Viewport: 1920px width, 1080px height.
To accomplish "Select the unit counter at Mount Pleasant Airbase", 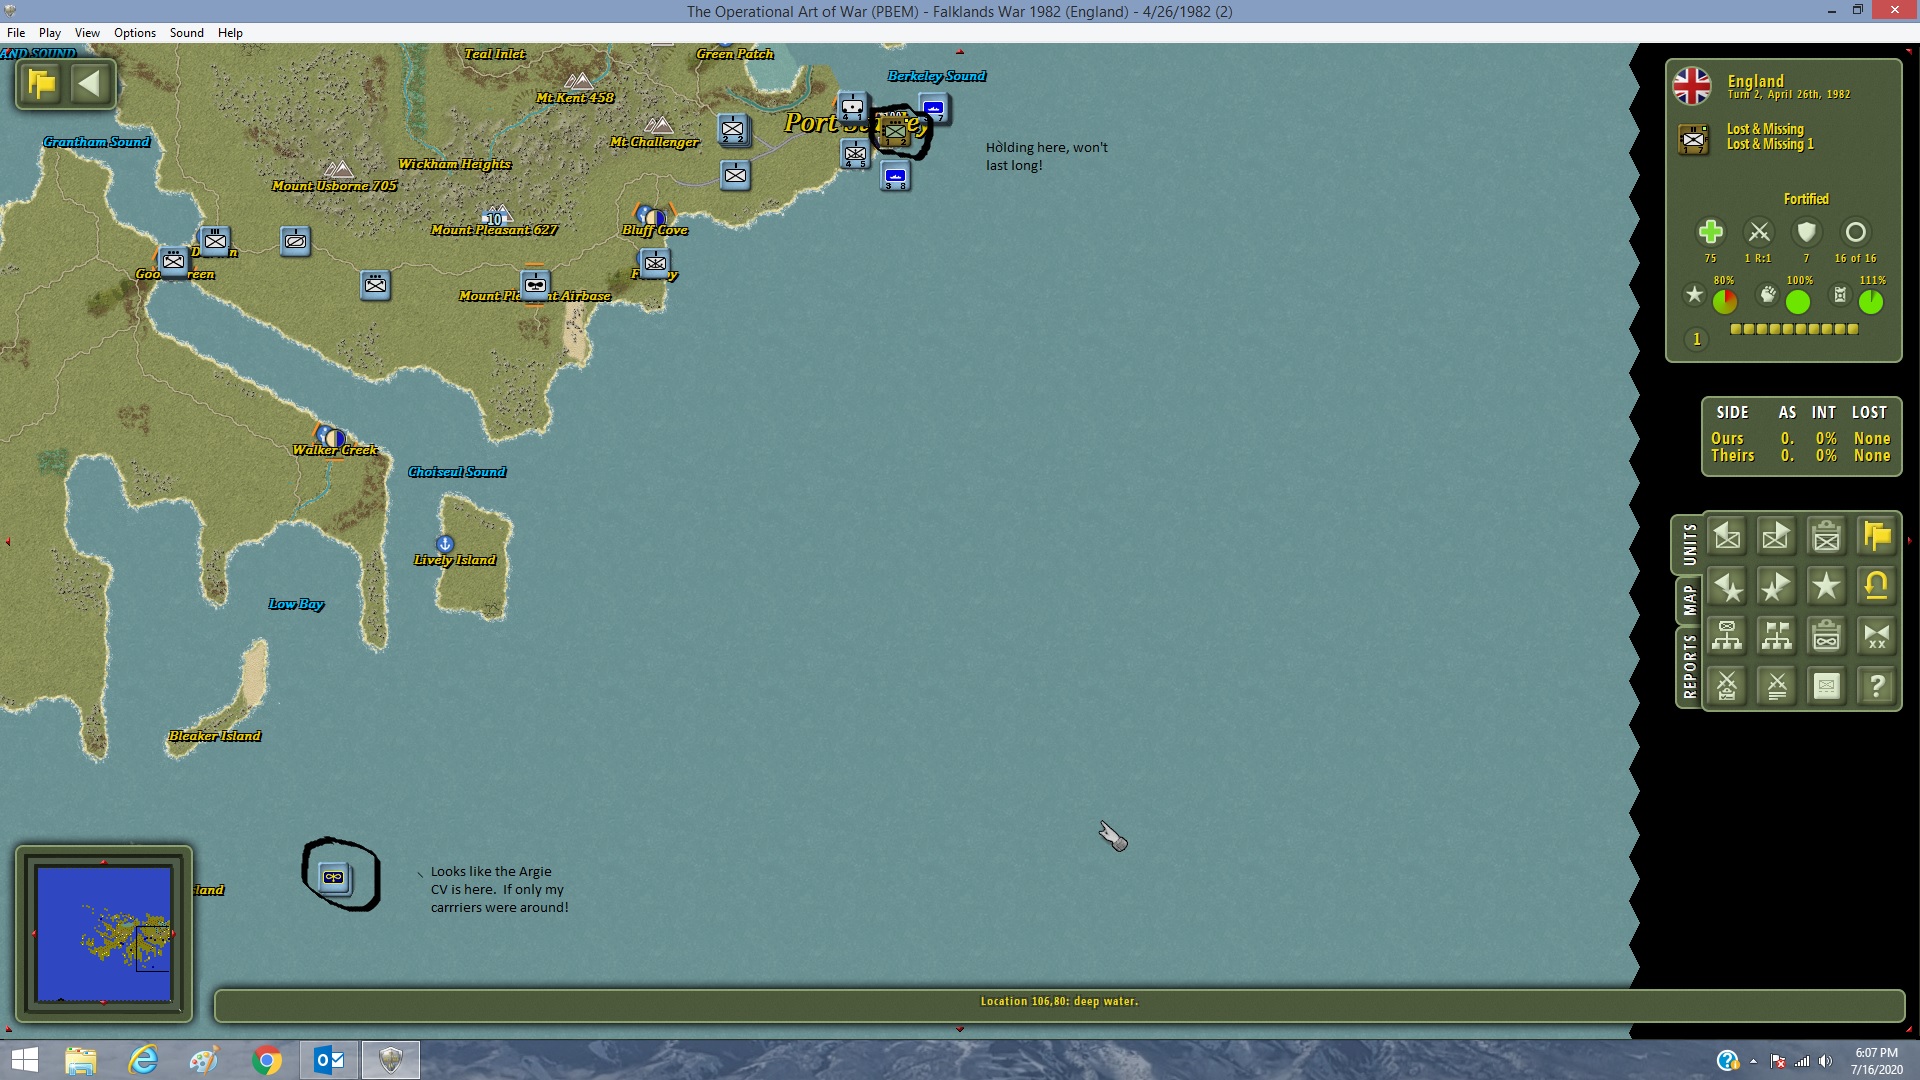I will click(535, 285).
